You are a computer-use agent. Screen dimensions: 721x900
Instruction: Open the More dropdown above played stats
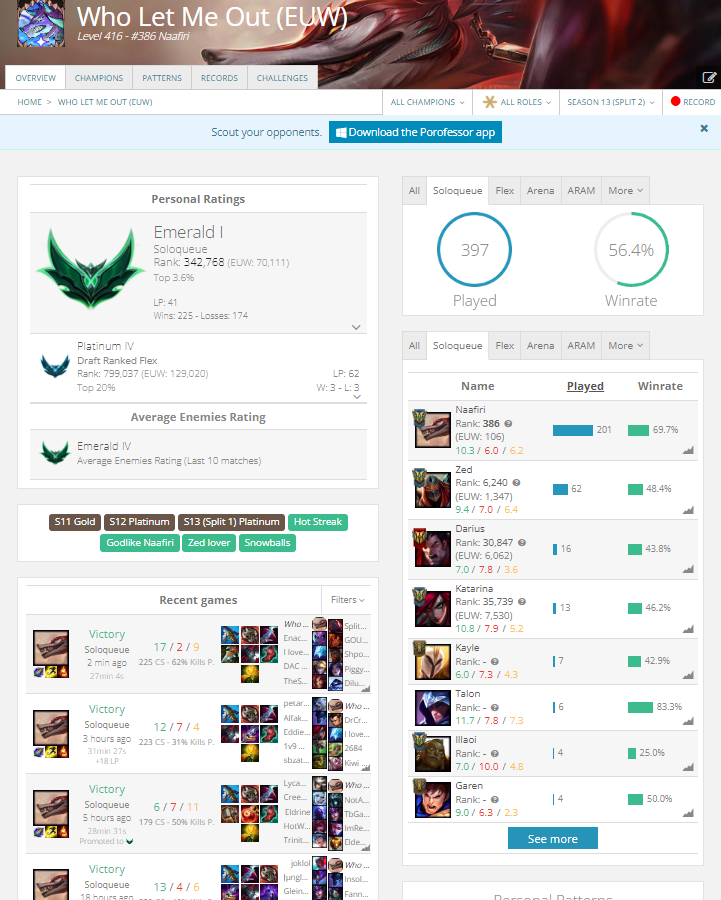(626, 191)
